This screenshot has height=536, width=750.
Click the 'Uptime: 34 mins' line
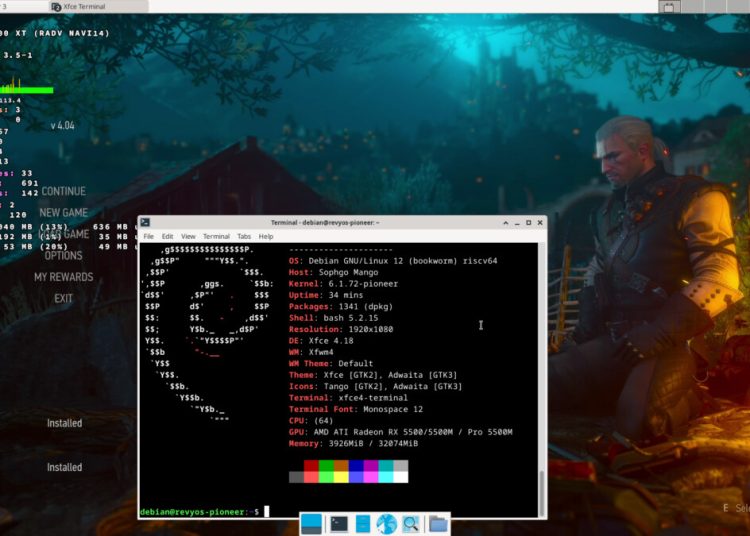[326, 295]
